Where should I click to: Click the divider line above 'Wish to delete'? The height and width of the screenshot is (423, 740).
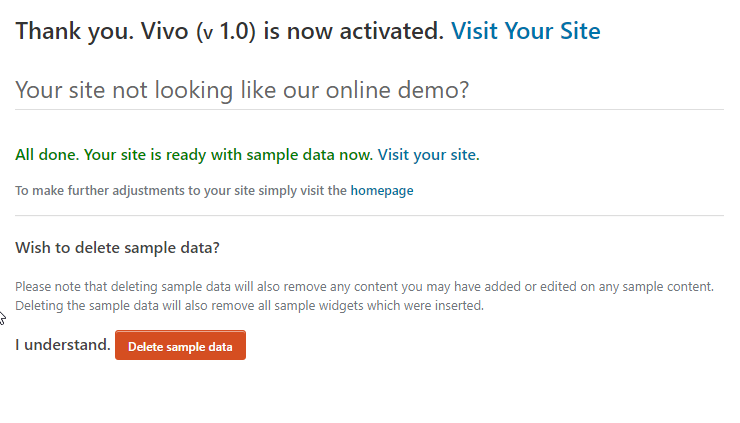click(370, 216)
